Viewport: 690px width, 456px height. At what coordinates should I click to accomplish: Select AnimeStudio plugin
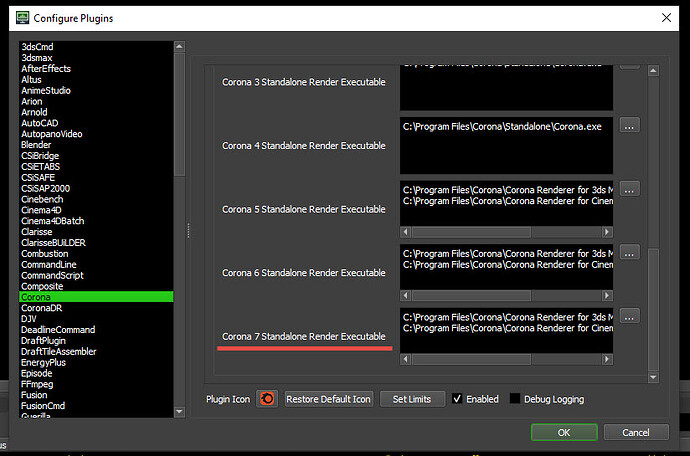coord(96,90)
